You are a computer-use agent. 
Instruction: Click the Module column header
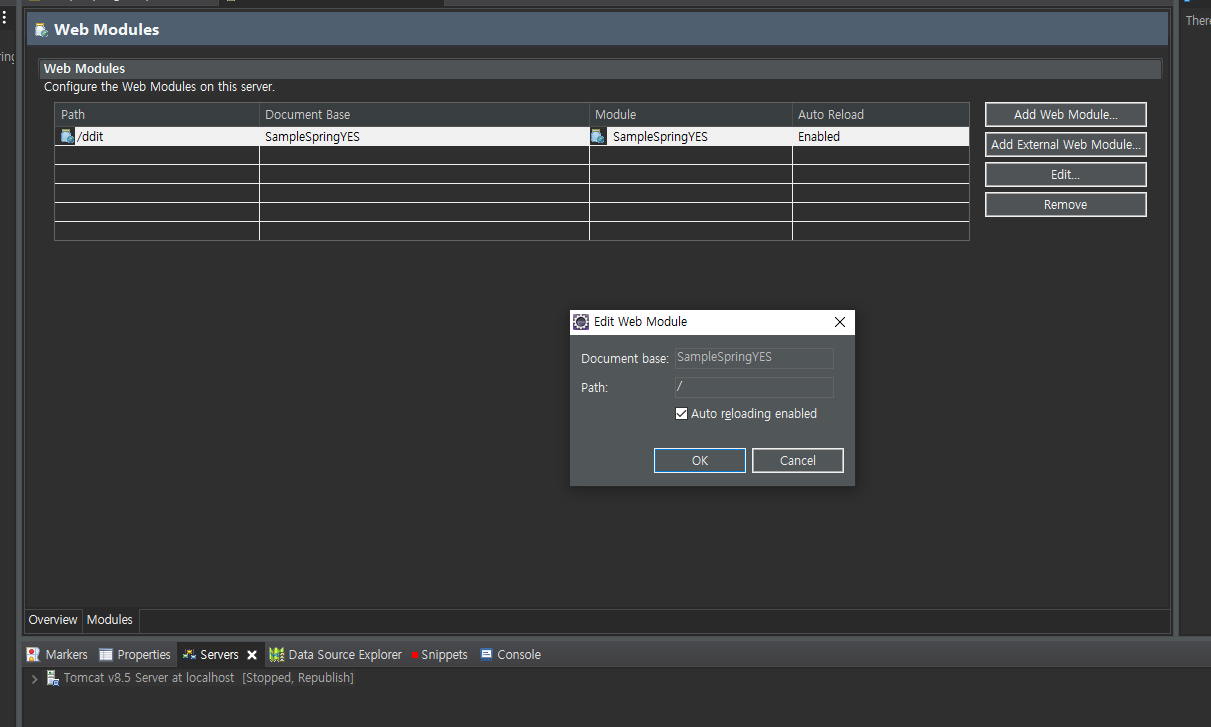(x=691, y=115)
